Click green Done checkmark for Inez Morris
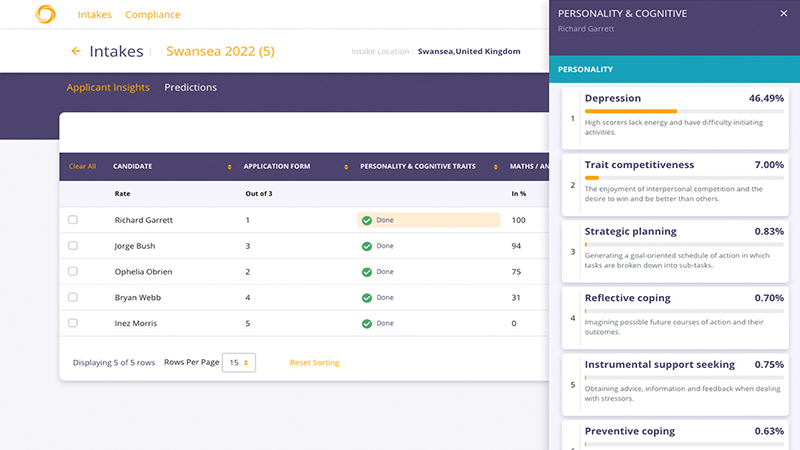Image resolution: width=800 pixels, height=450 pixels. [367, 323]
